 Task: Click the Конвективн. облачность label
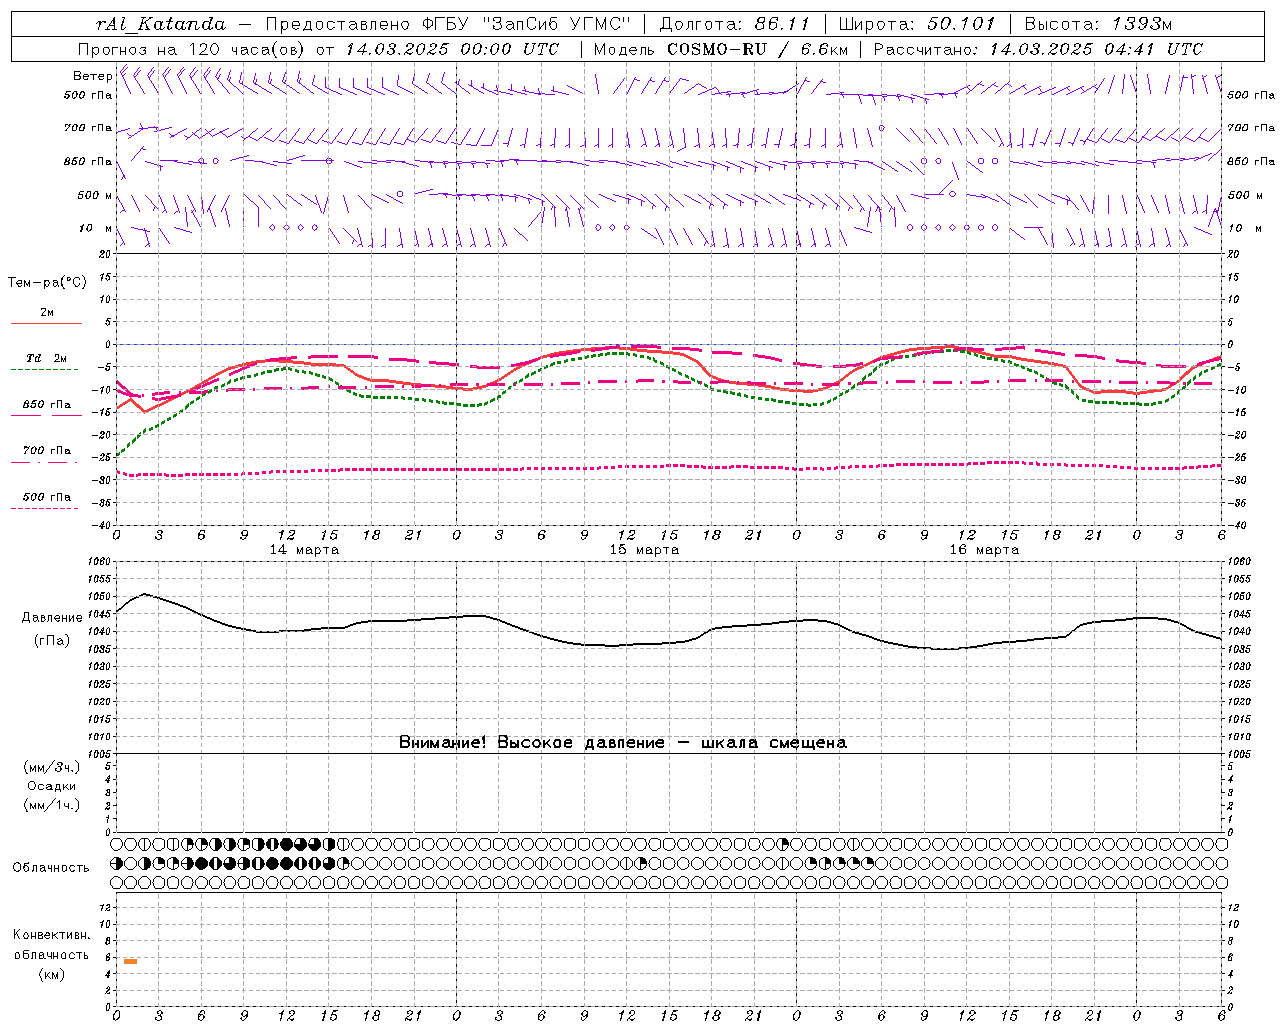tap(51, 945)
